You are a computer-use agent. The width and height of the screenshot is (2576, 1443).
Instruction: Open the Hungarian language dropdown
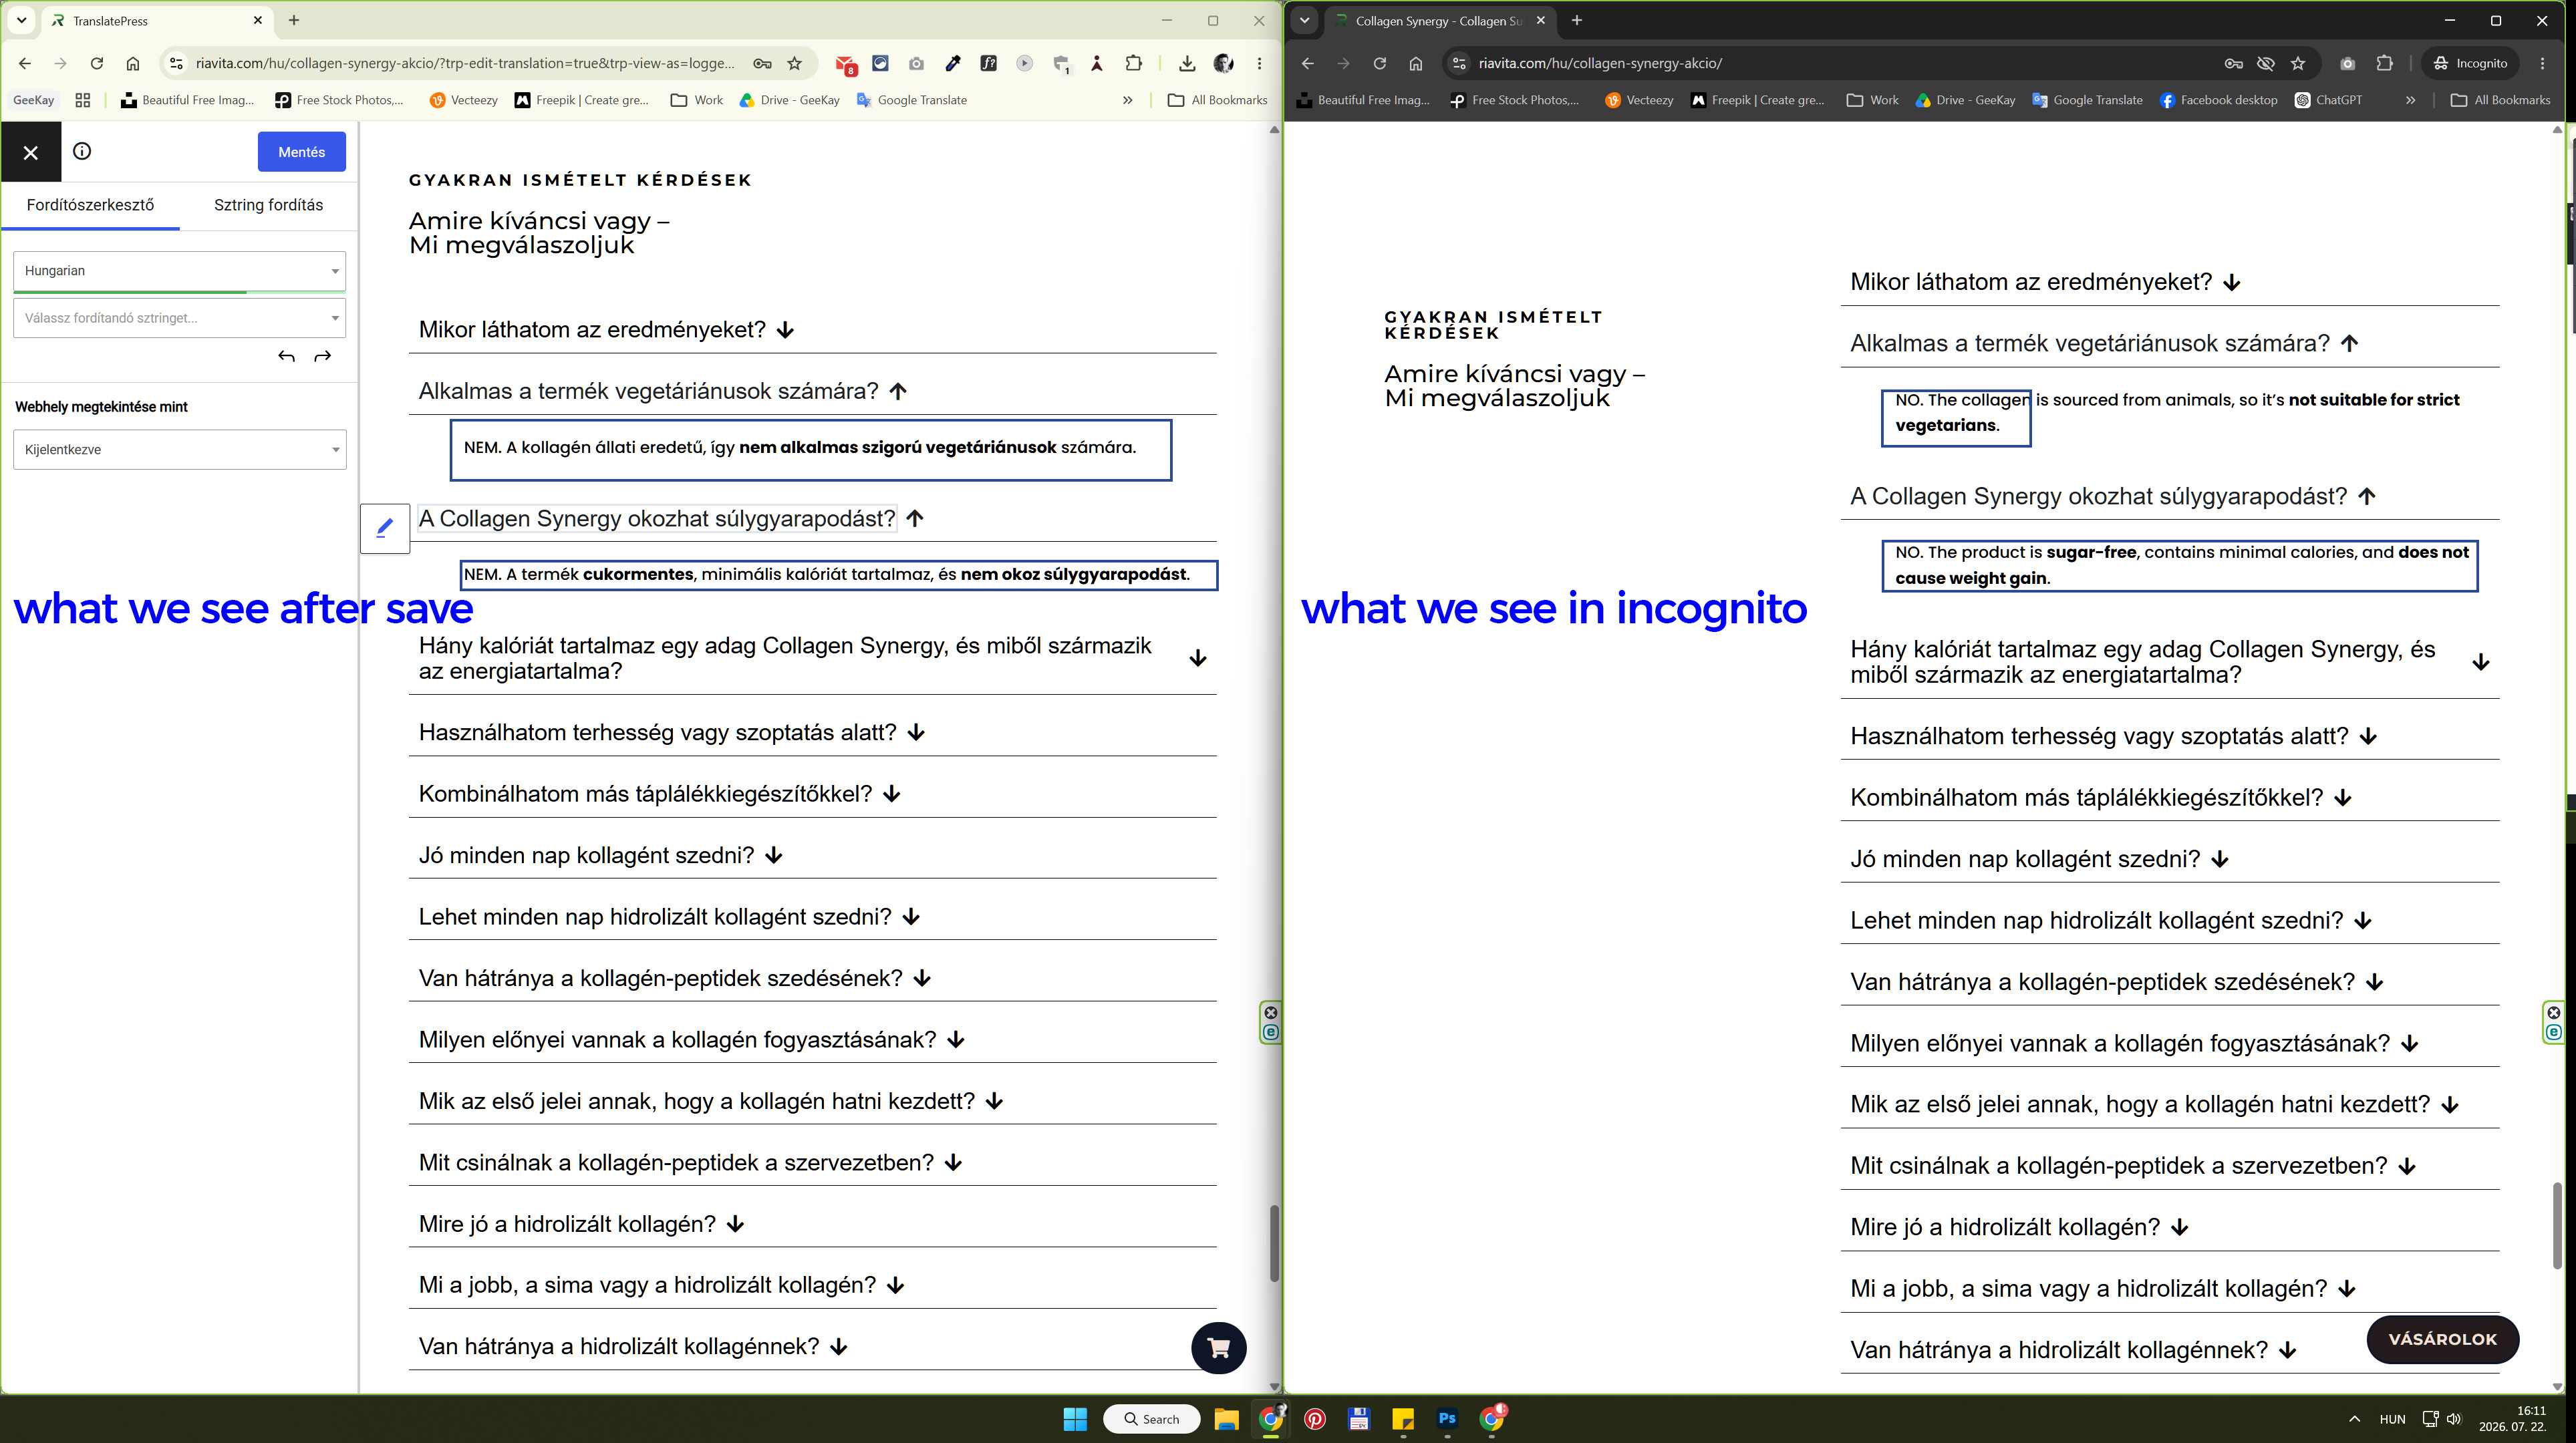tap(180, 271)
